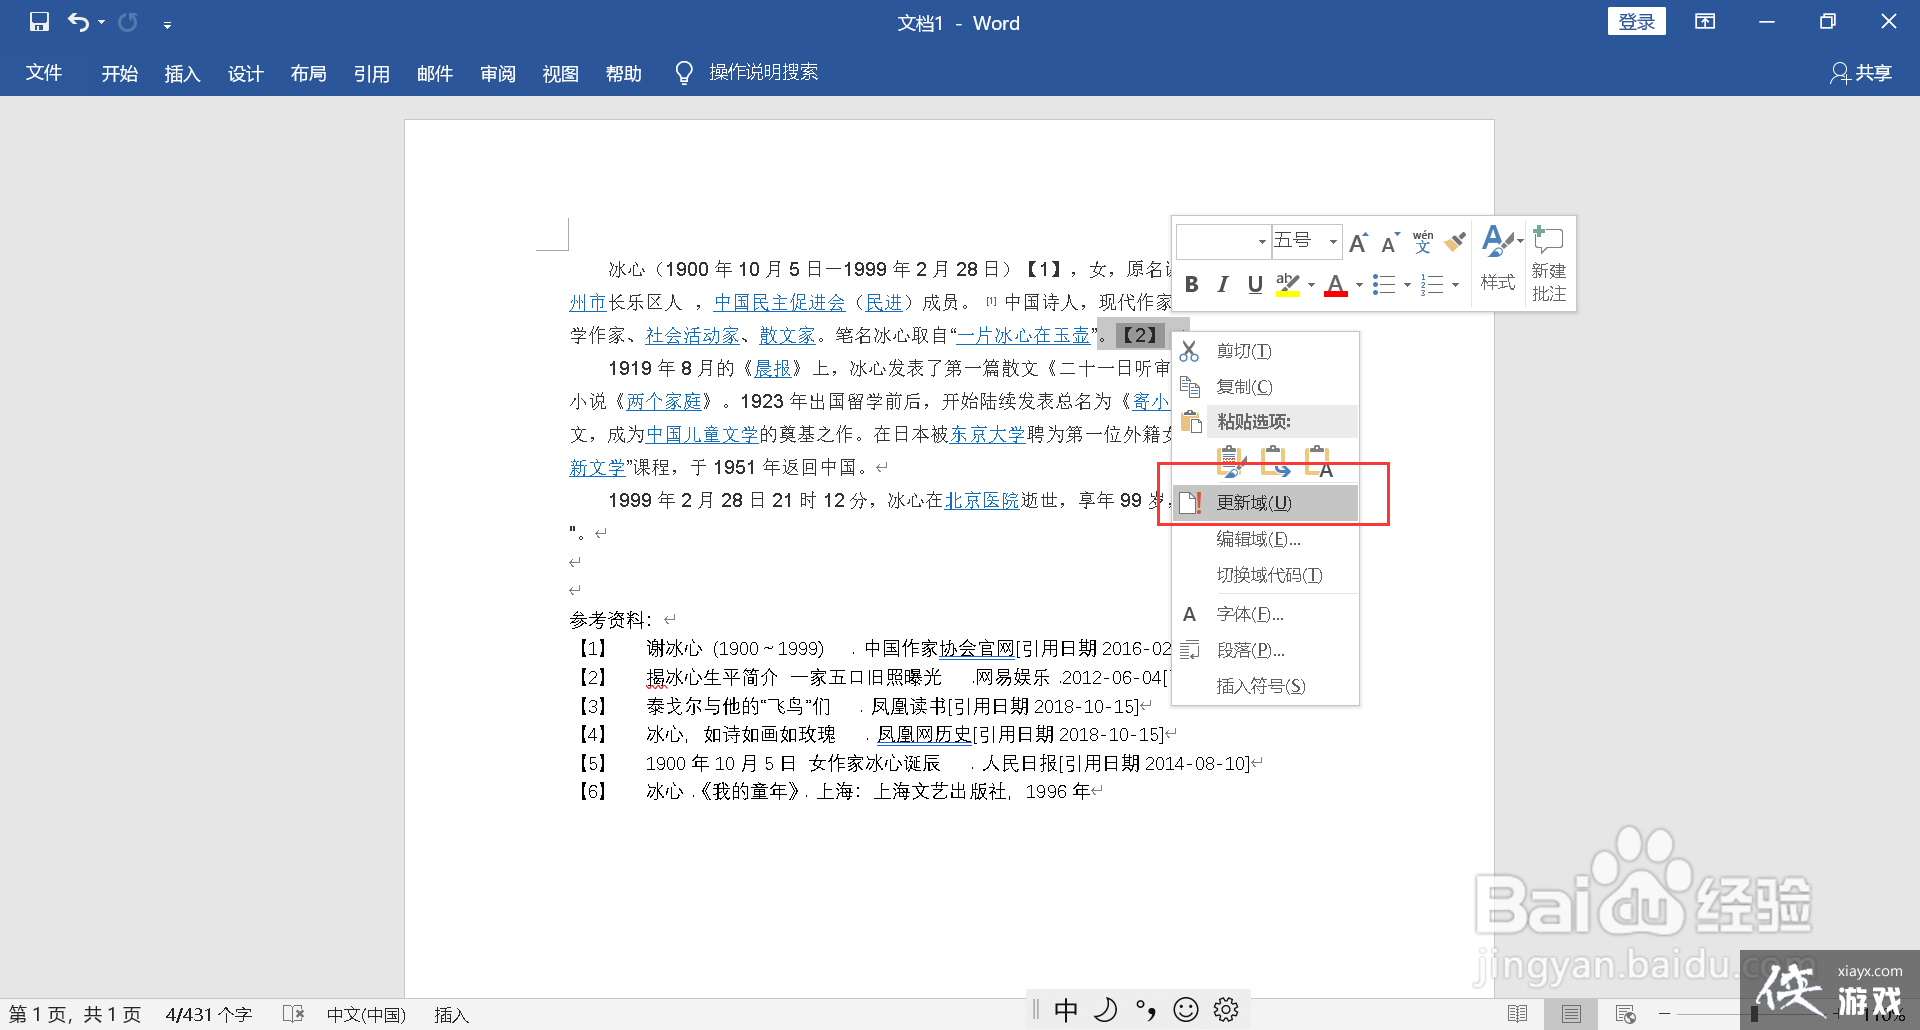
Task: Toggle the IME half-moon width icon
Action: coord(1106,1010)
